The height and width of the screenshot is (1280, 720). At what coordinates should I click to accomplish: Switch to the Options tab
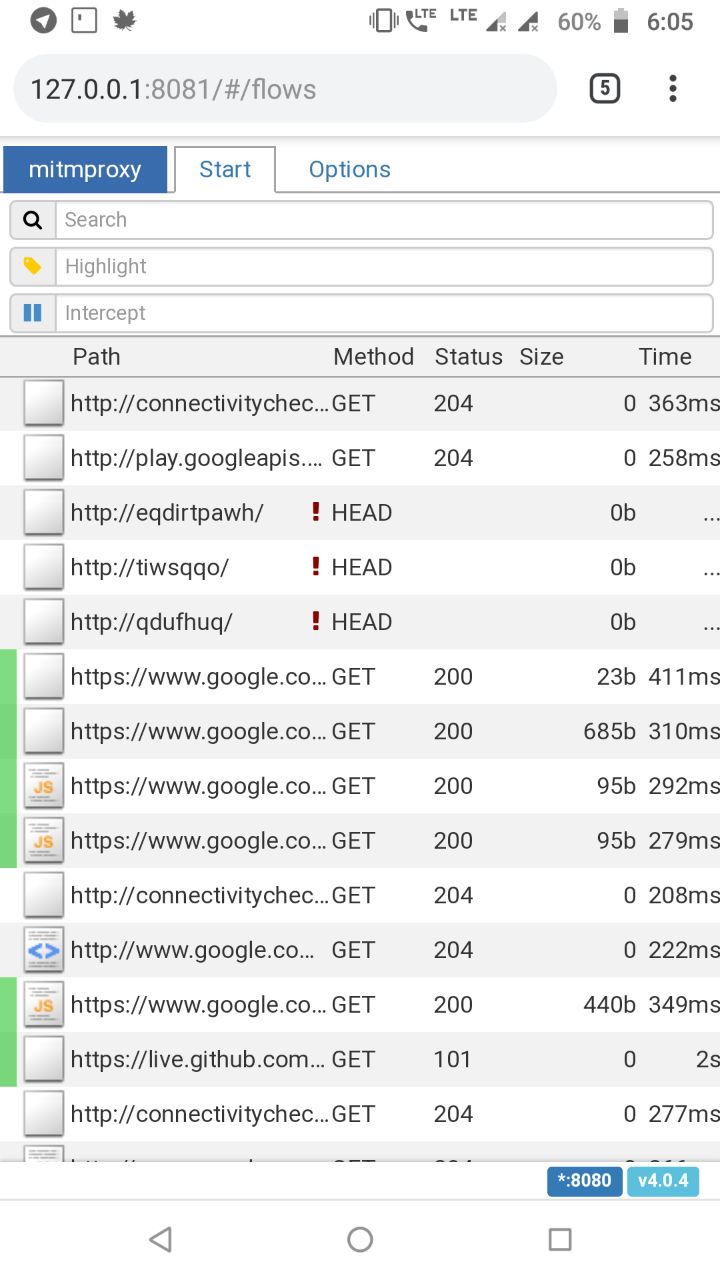[x=349, y=169]
